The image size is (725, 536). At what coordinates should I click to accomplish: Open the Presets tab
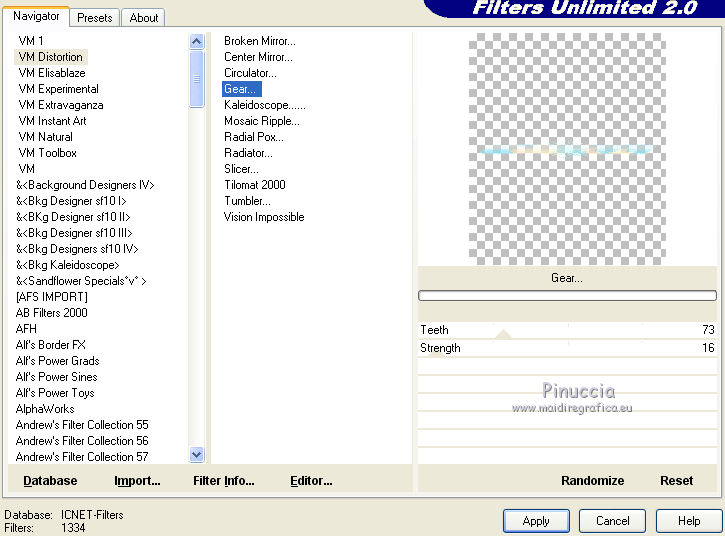pyautogui.click(x=95, y=18)
